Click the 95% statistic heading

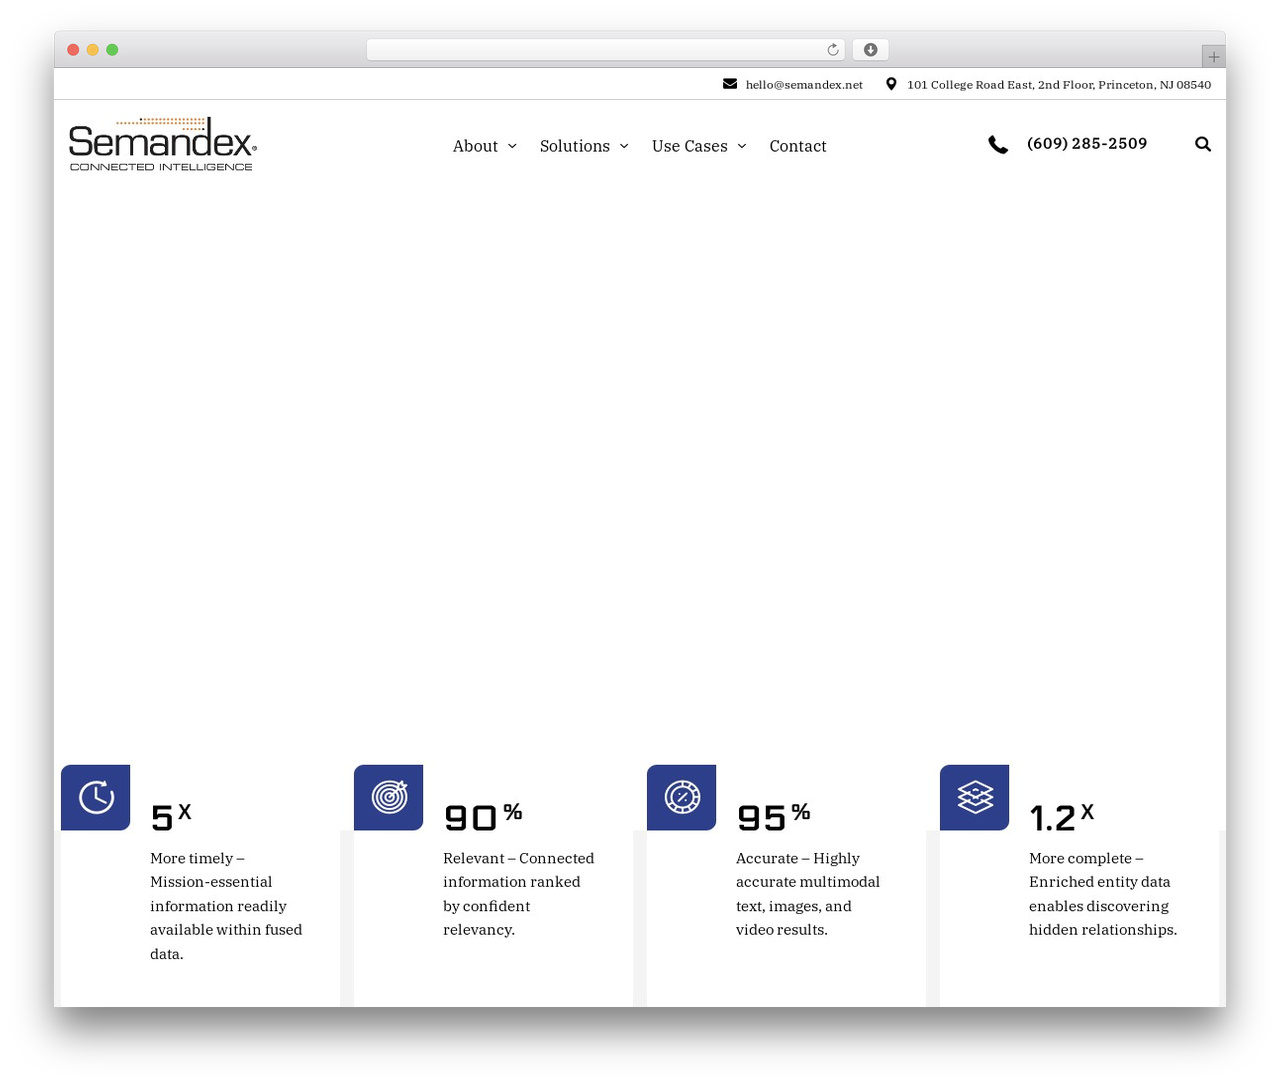[774, 816]
